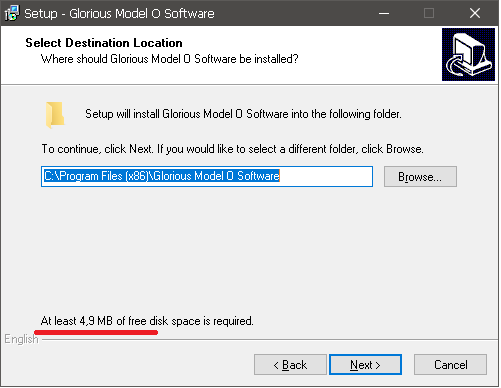Click the 'Setup will install' description text

click(x=243, y=114)
